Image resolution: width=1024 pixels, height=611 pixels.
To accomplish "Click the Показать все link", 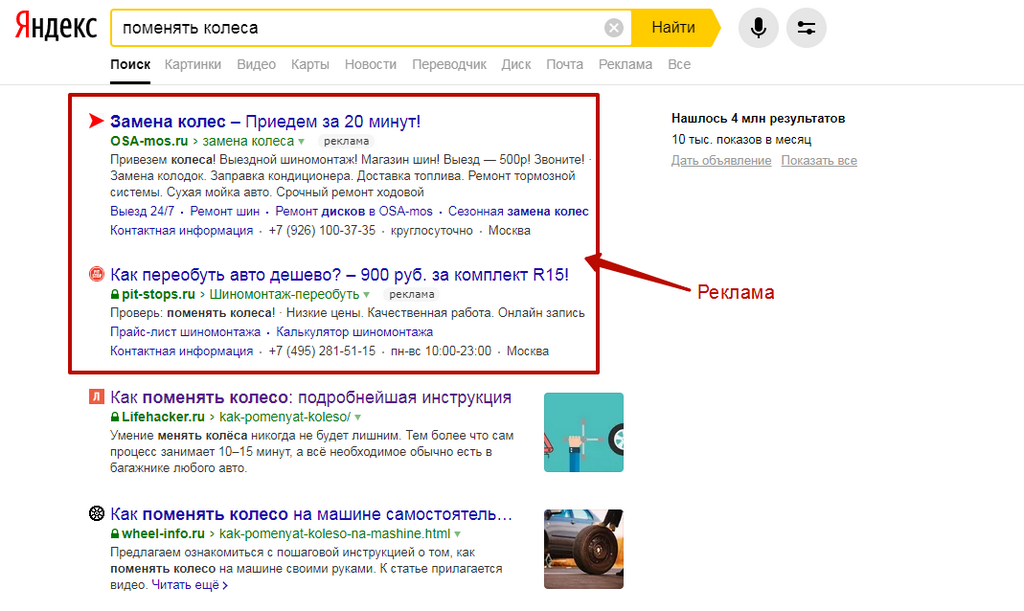I will tap(819, 161).
